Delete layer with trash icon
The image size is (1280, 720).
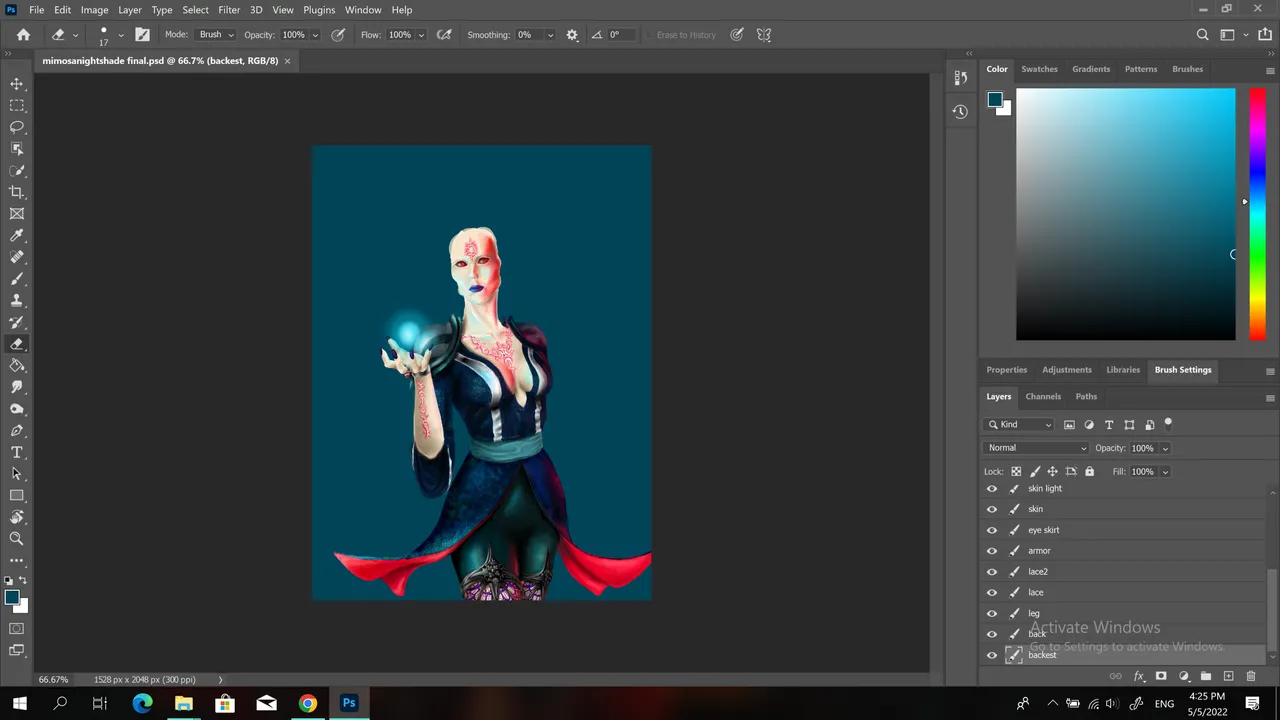pyautogui.click(x=1250, y=676)
